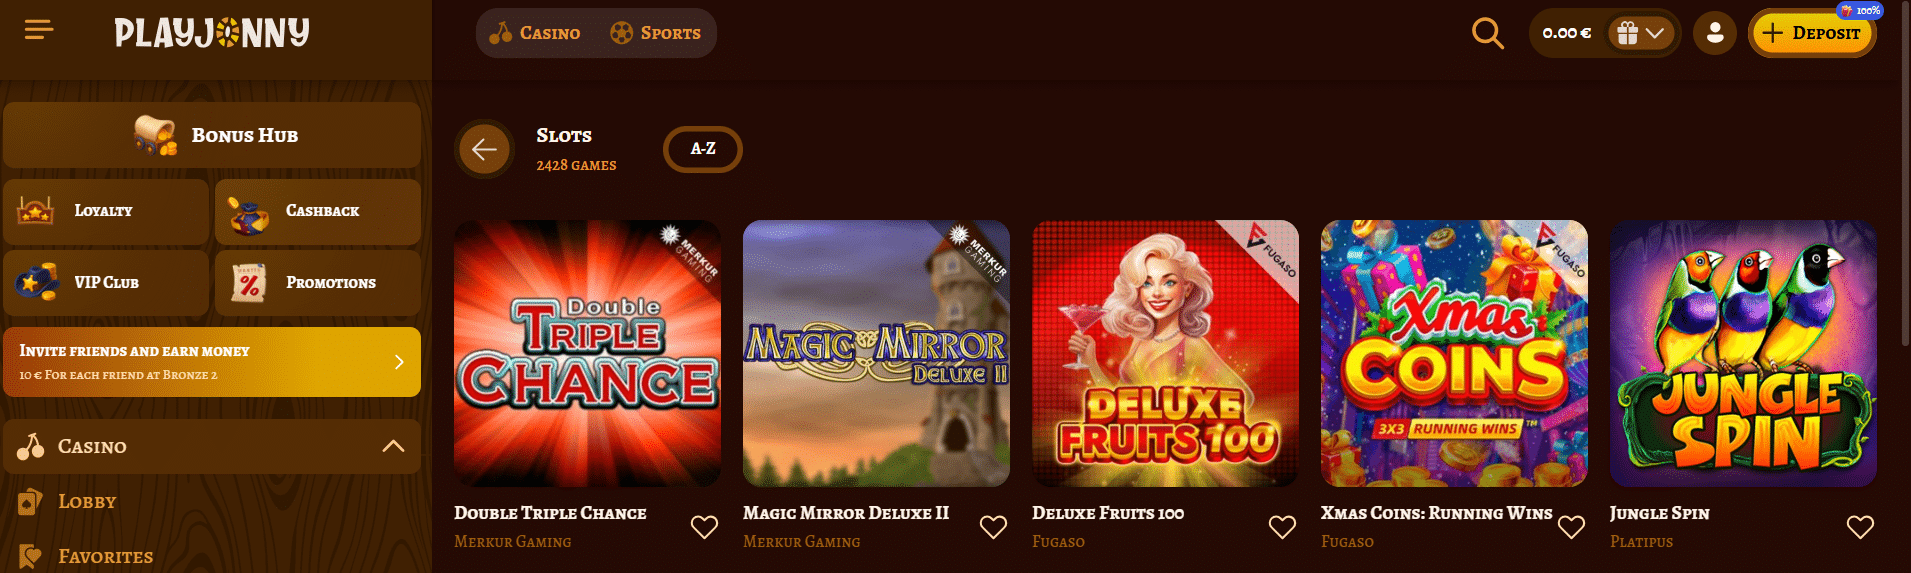
Task: Select the Casino tab in header
Action: 535,33
